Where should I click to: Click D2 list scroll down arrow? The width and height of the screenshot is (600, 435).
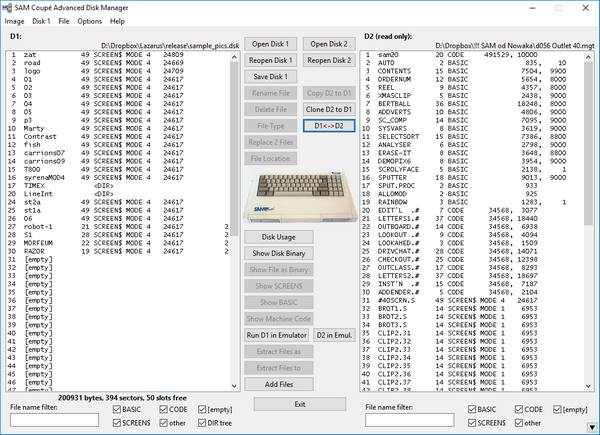(589, 386)
